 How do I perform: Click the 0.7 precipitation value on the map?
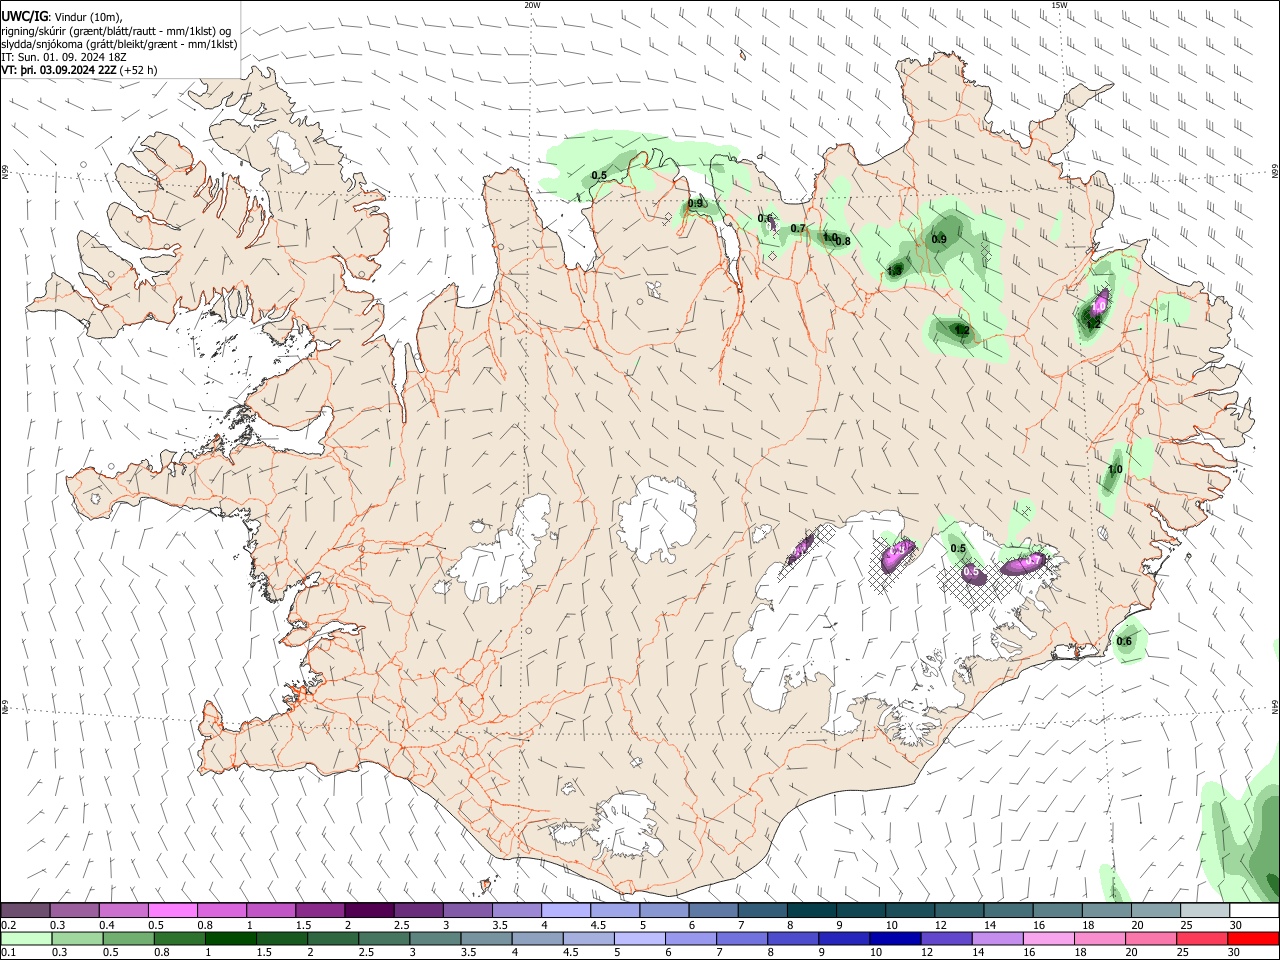click(x=798, y=228)
